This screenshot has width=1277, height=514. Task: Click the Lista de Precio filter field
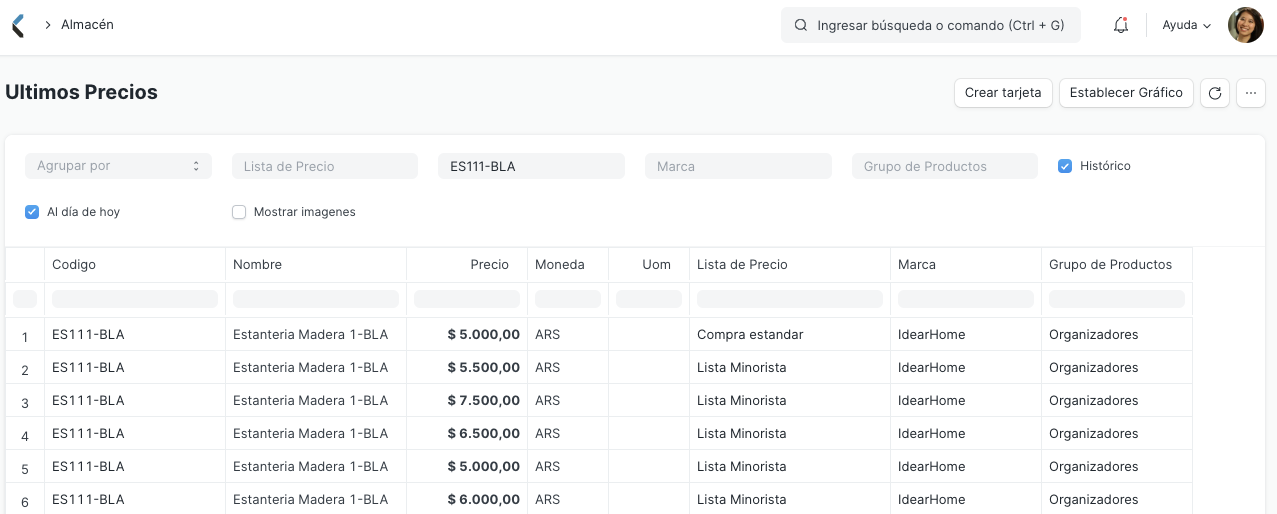click(325, 166)
